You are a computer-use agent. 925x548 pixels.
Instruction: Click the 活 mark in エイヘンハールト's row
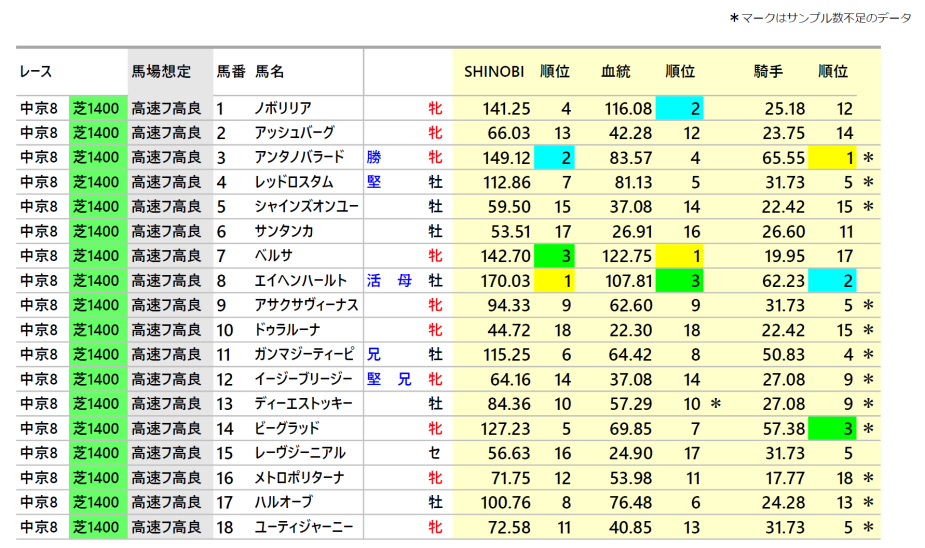pyautogui.click(x=374, y=281)
